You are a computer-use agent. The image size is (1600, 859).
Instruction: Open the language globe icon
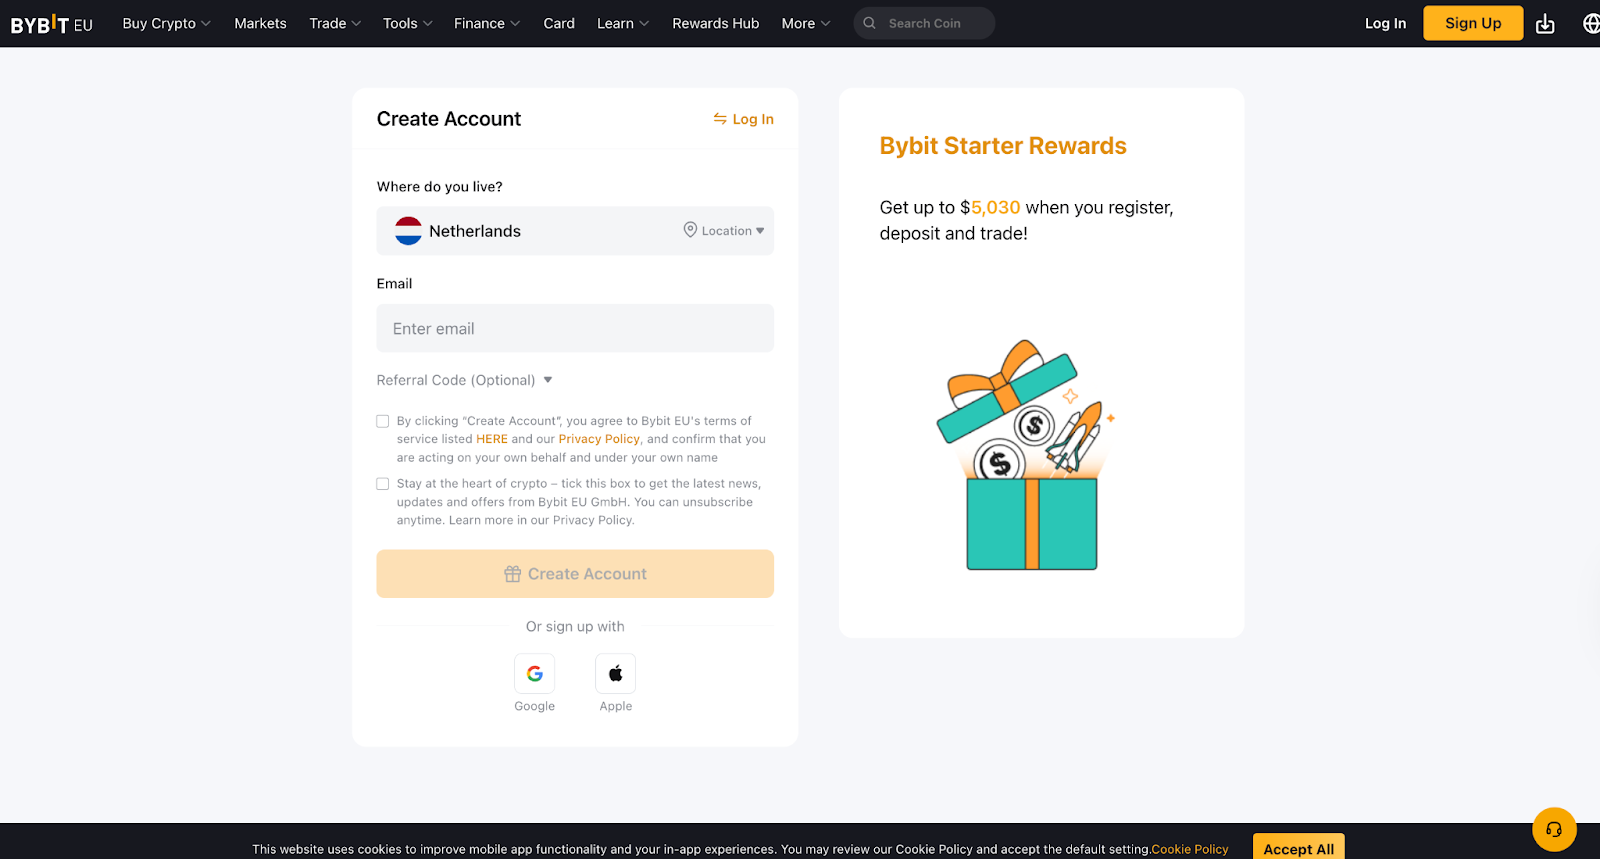pyautogui.click(x=1591, y=24)
